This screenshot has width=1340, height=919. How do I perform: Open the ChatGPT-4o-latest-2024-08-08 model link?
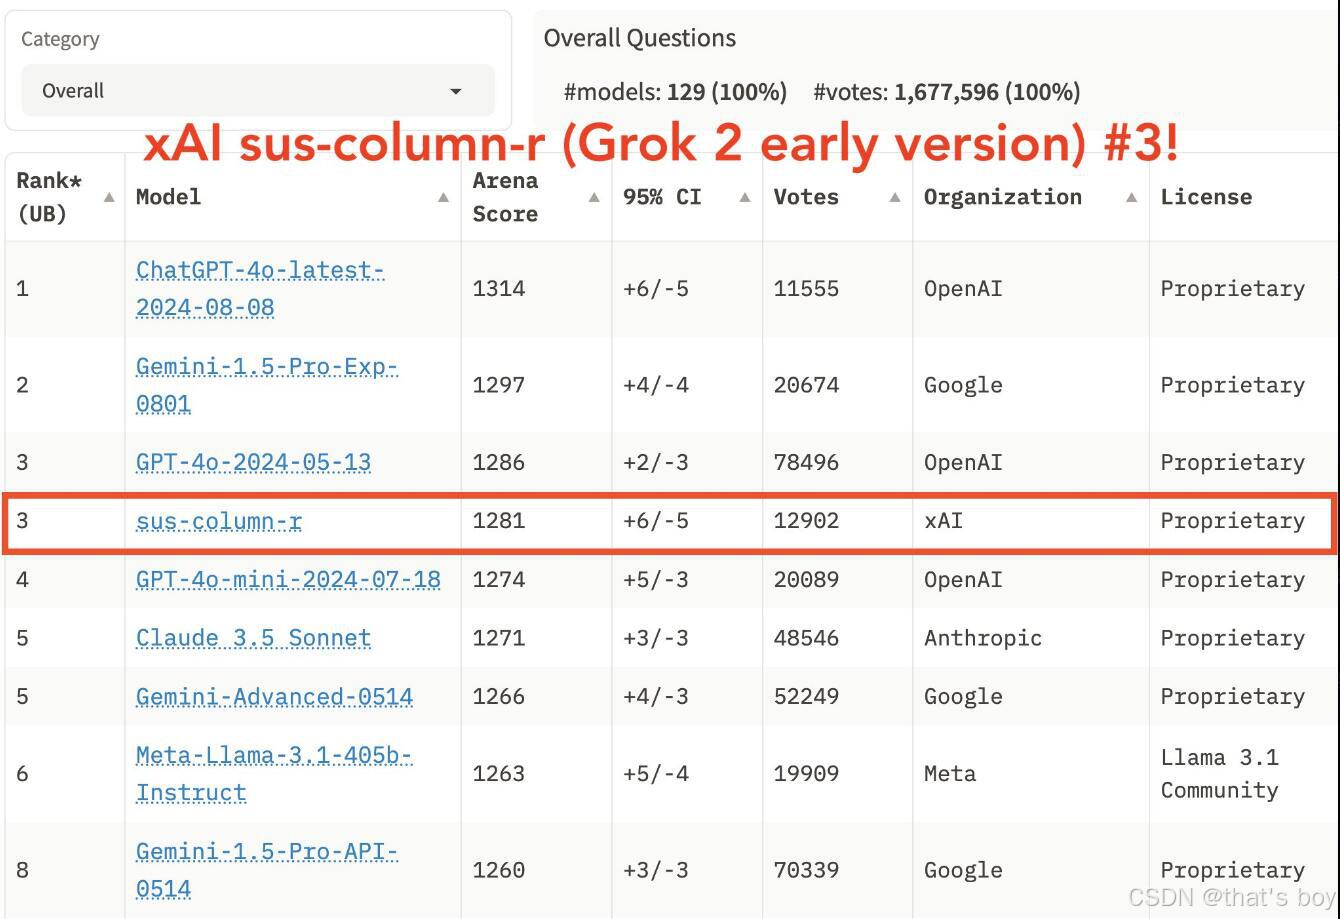(x=260, y=288)
